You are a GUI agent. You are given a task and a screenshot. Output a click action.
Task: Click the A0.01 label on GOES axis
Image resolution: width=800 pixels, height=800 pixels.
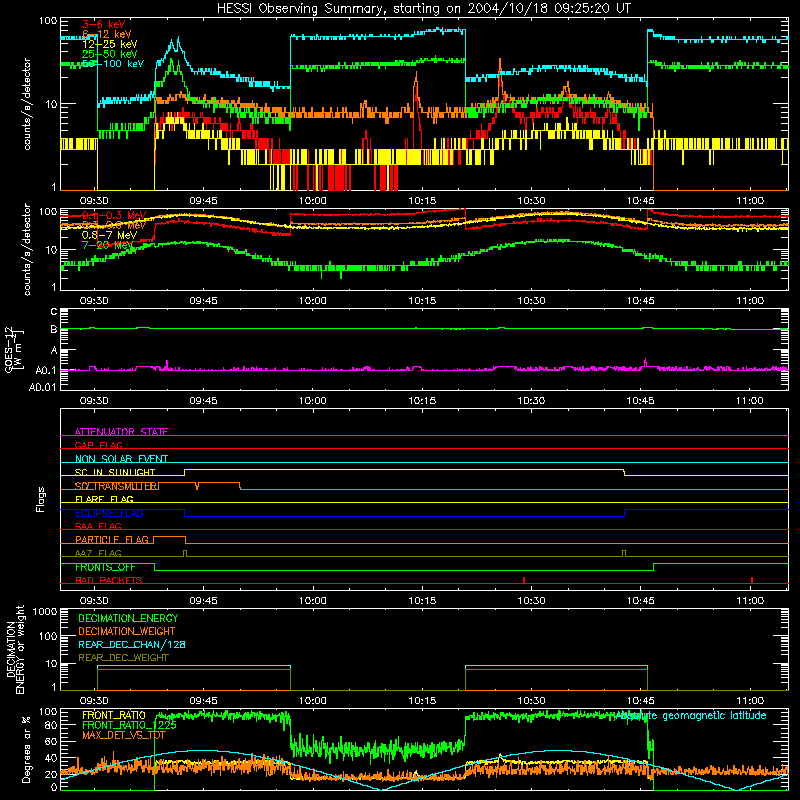[x=42, y=387]
